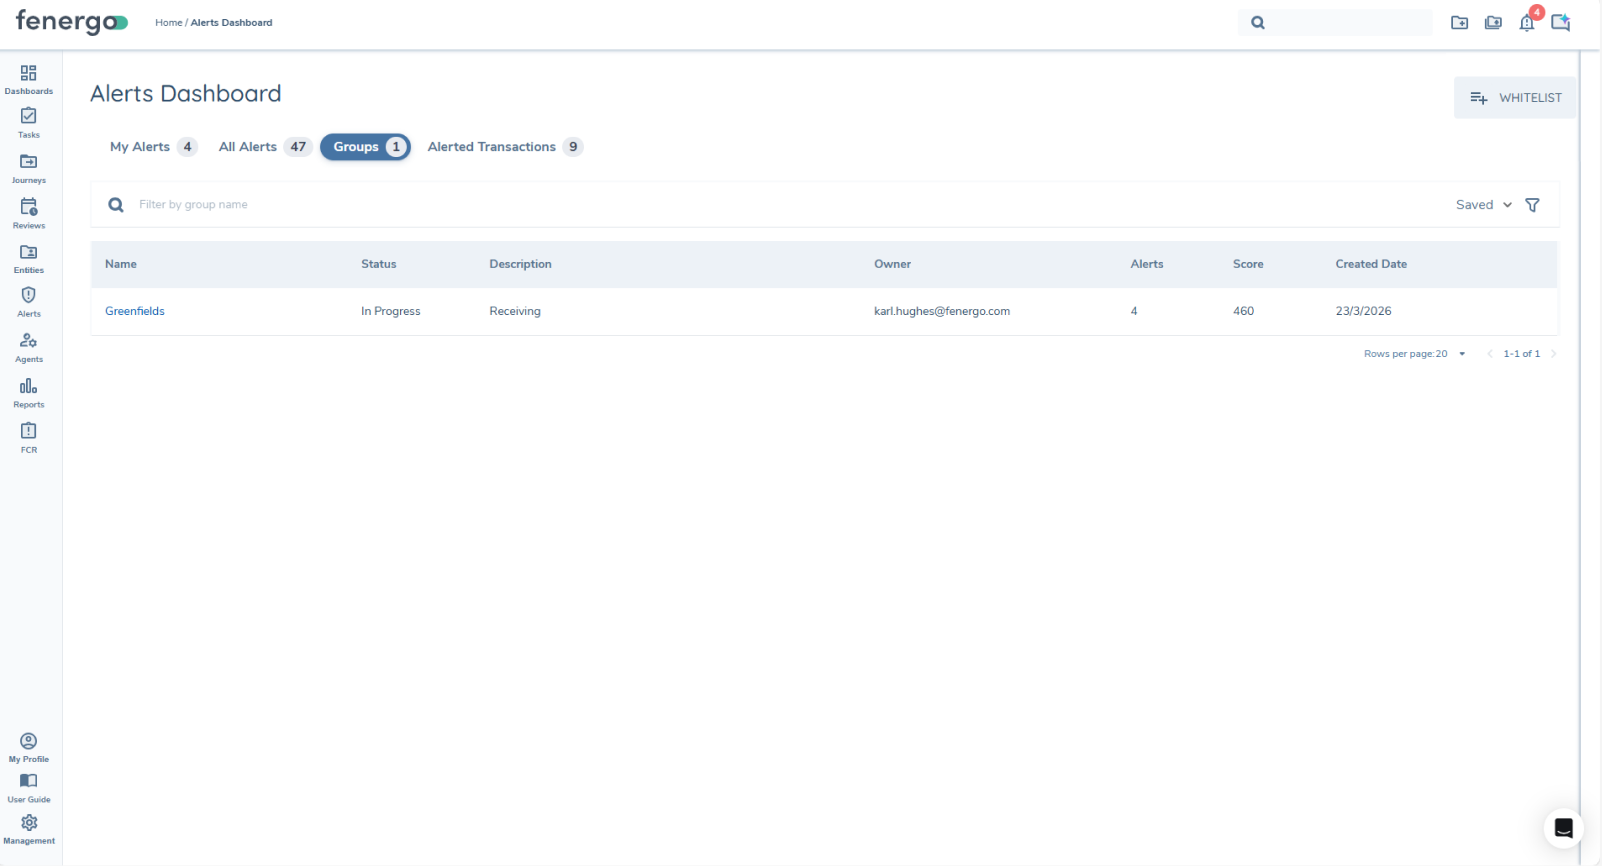Expand the Saved filters dropdown

coord(1483,205)
